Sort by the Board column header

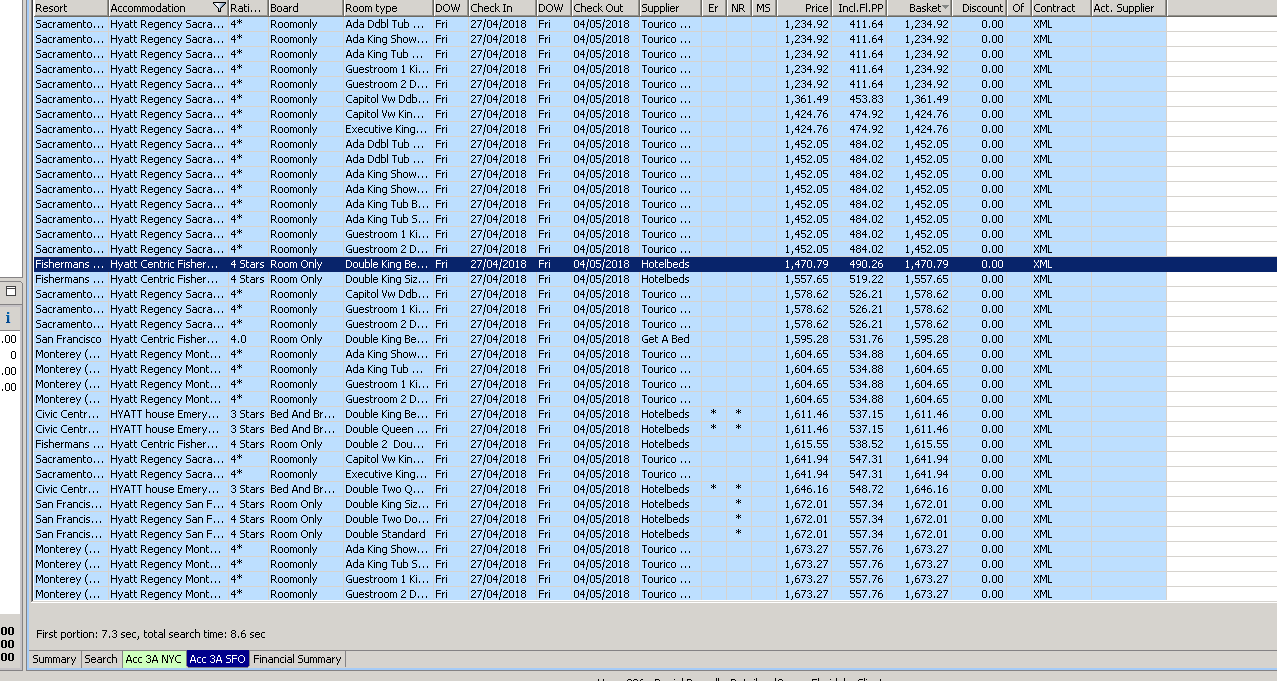[305, 8]
